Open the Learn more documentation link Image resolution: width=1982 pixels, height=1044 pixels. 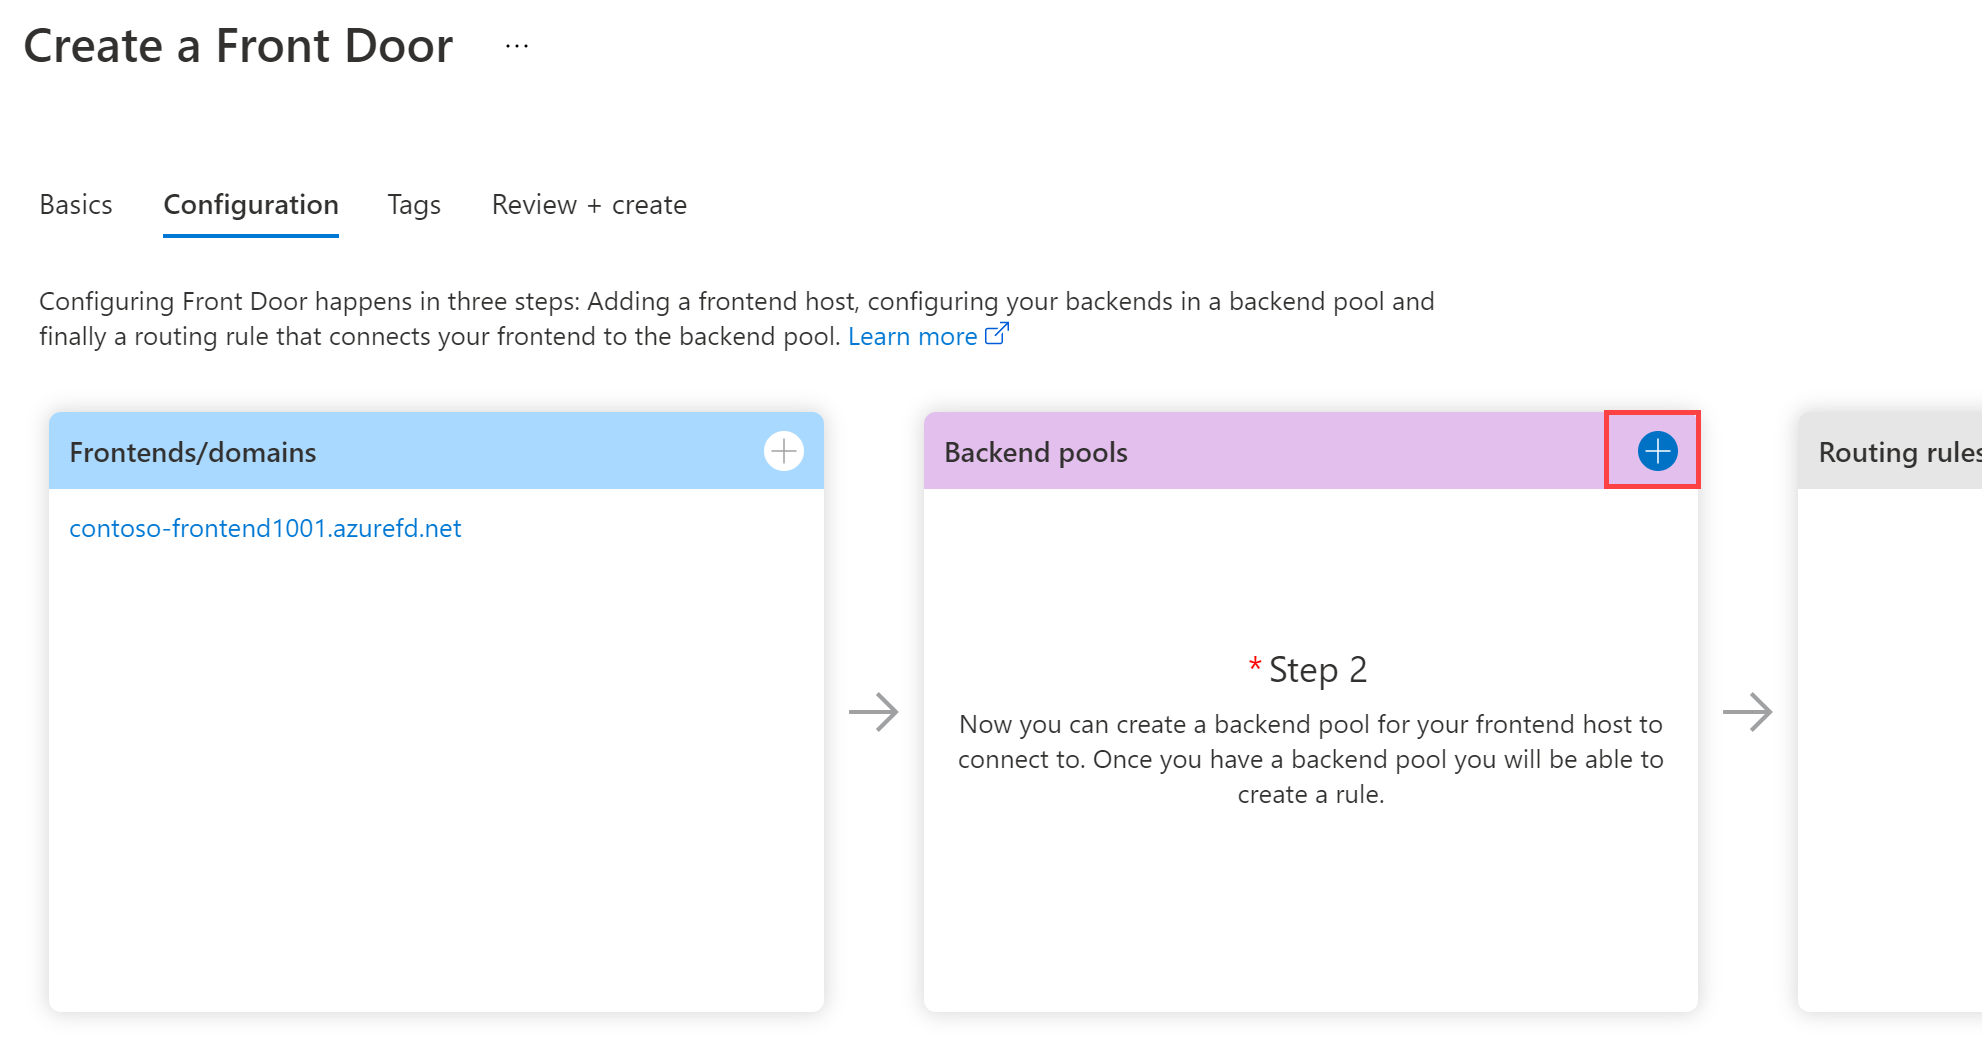click(x=912, y=336)
